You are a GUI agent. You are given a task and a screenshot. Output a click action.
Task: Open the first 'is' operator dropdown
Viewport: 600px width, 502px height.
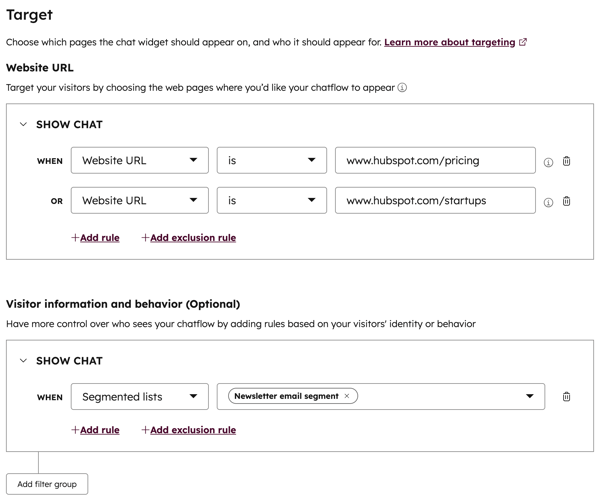tap(271, 161)
